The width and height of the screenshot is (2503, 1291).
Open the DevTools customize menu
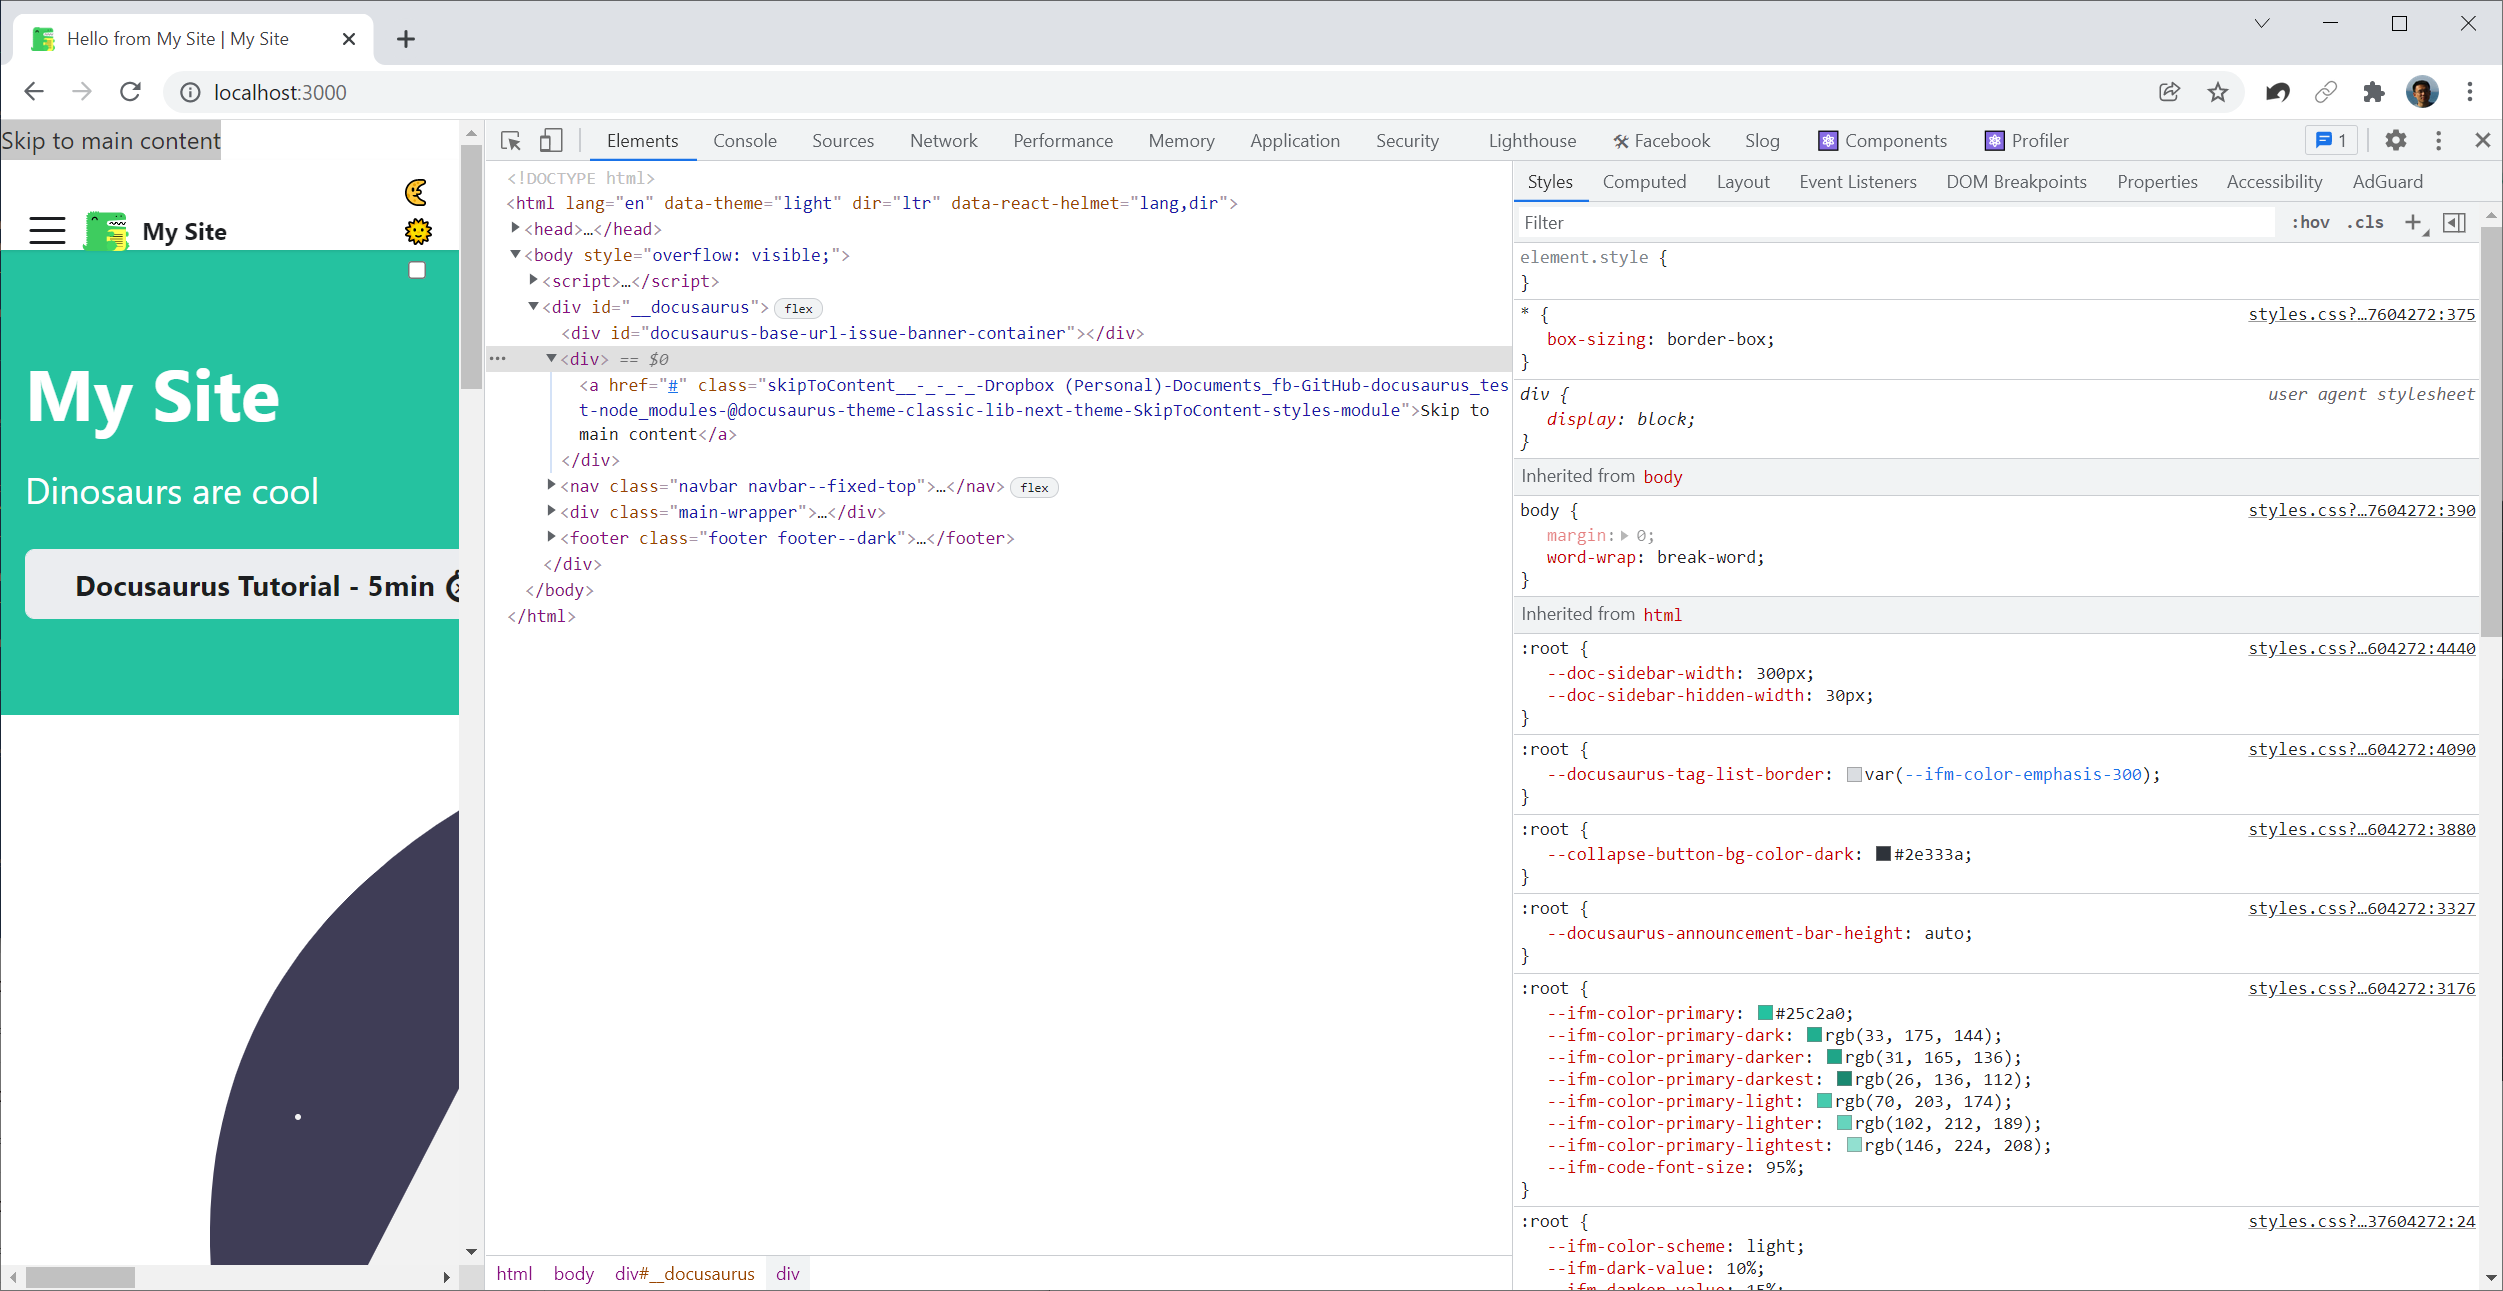2439,141
